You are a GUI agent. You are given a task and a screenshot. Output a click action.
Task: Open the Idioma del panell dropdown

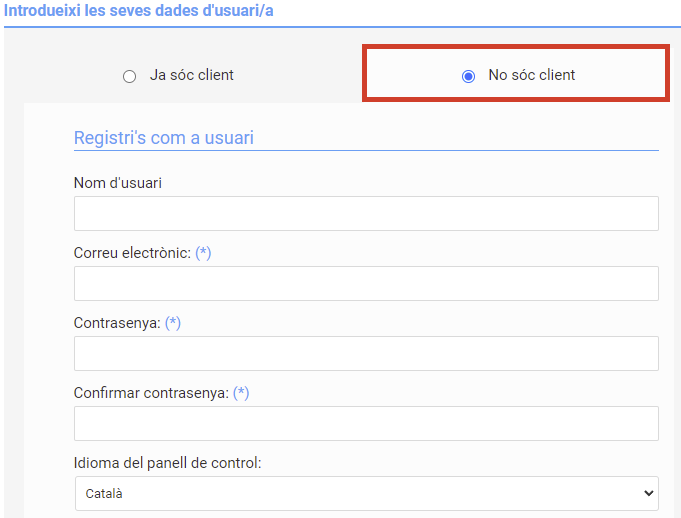pyautogui.click(x=367, y=493)
